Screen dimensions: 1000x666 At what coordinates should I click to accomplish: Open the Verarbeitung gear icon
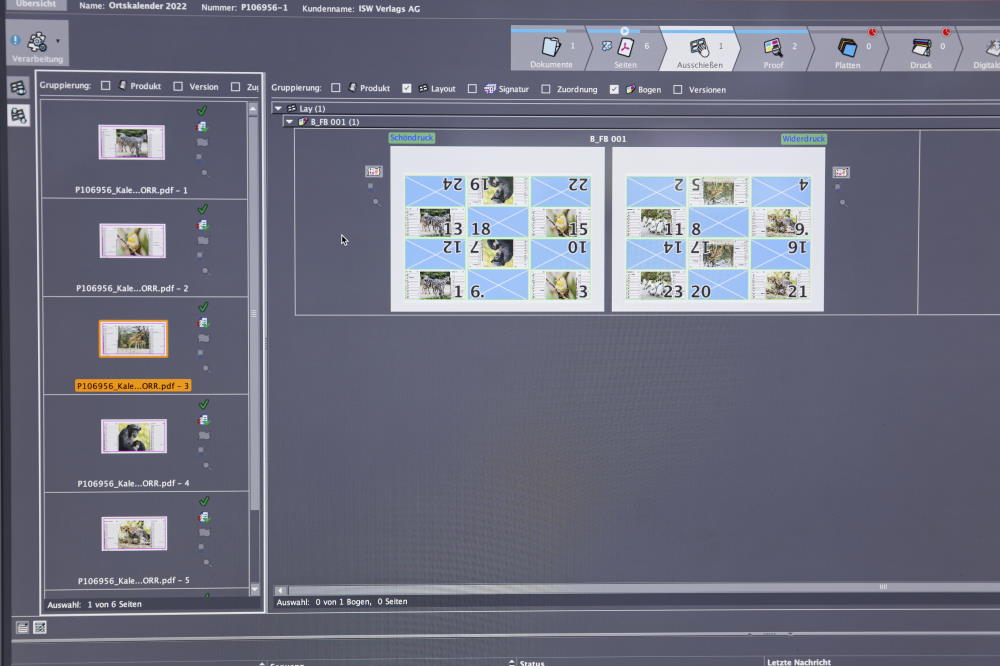point(38,41)
